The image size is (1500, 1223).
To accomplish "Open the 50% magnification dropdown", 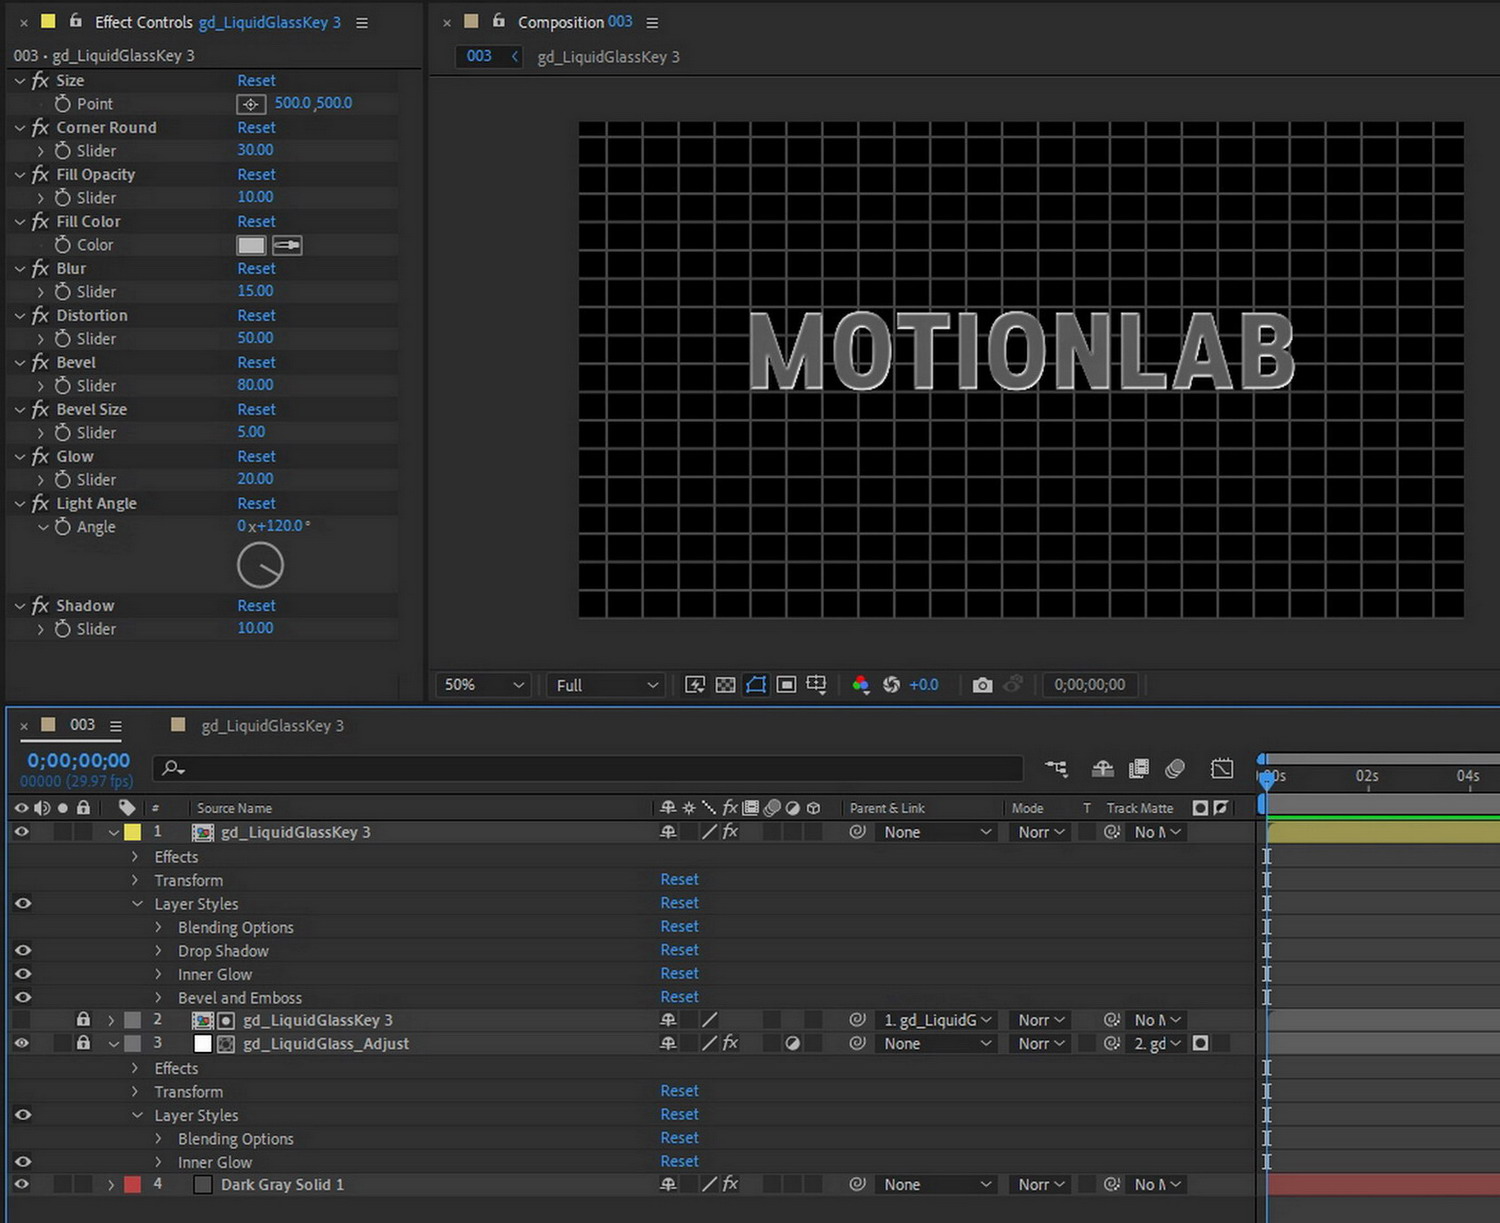I will click(484, 685).
